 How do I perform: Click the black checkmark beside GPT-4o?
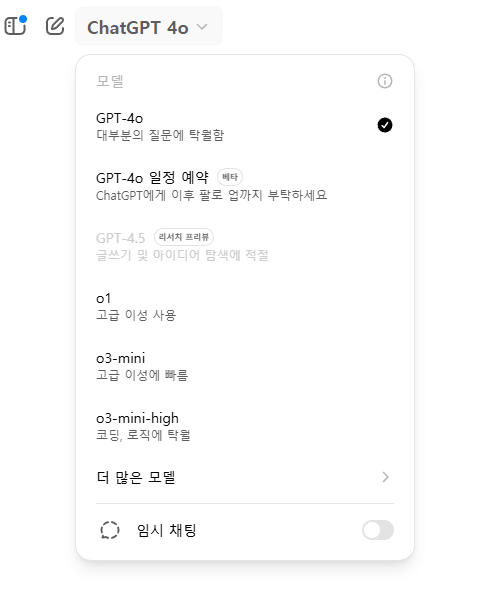click(385, 125)
